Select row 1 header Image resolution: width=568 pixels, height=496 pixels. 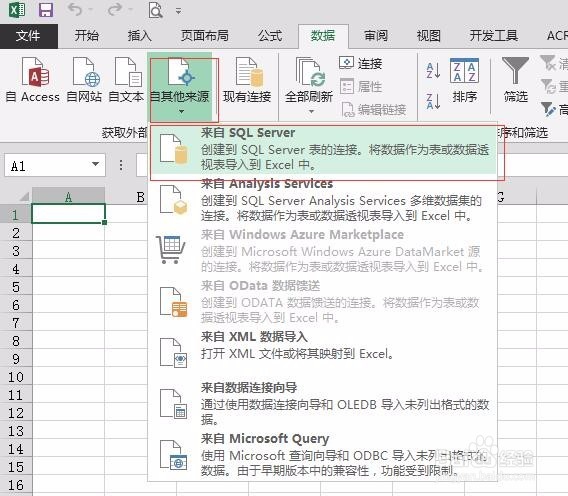(16, 215)
